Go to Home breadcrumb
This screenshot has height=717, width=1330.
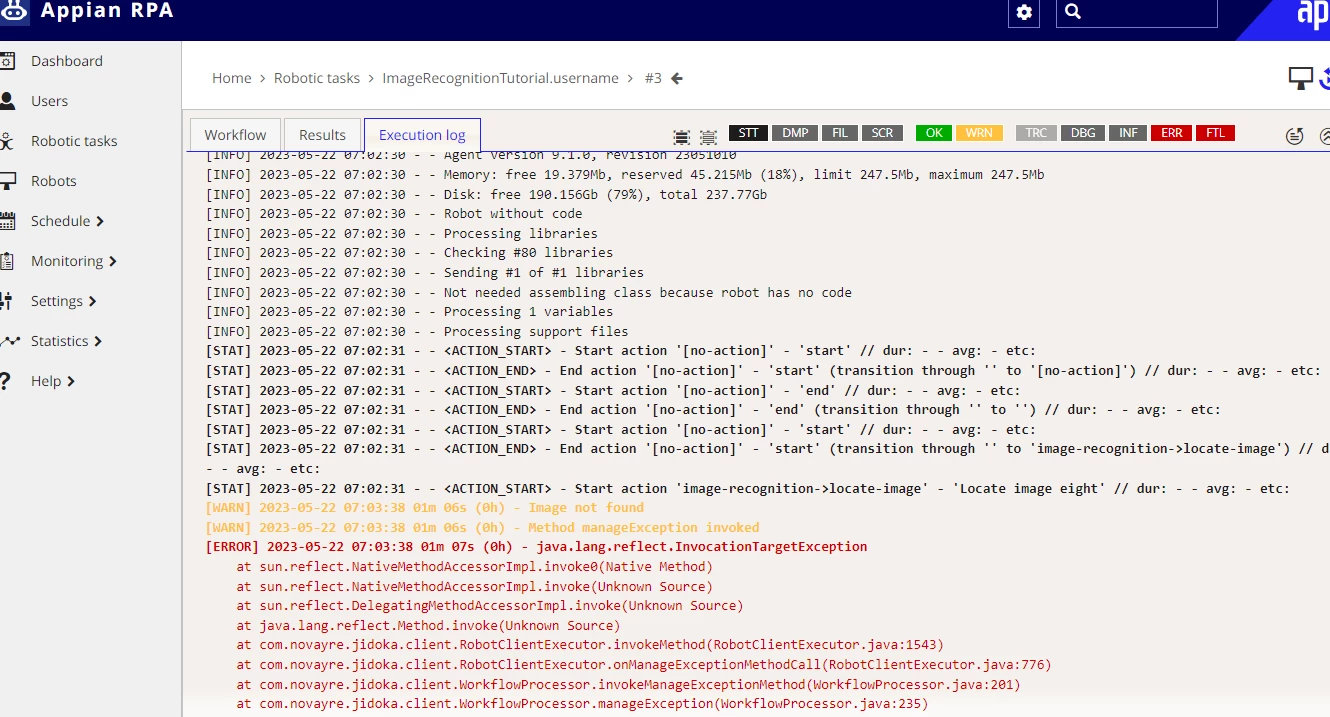tap(232, 78)
